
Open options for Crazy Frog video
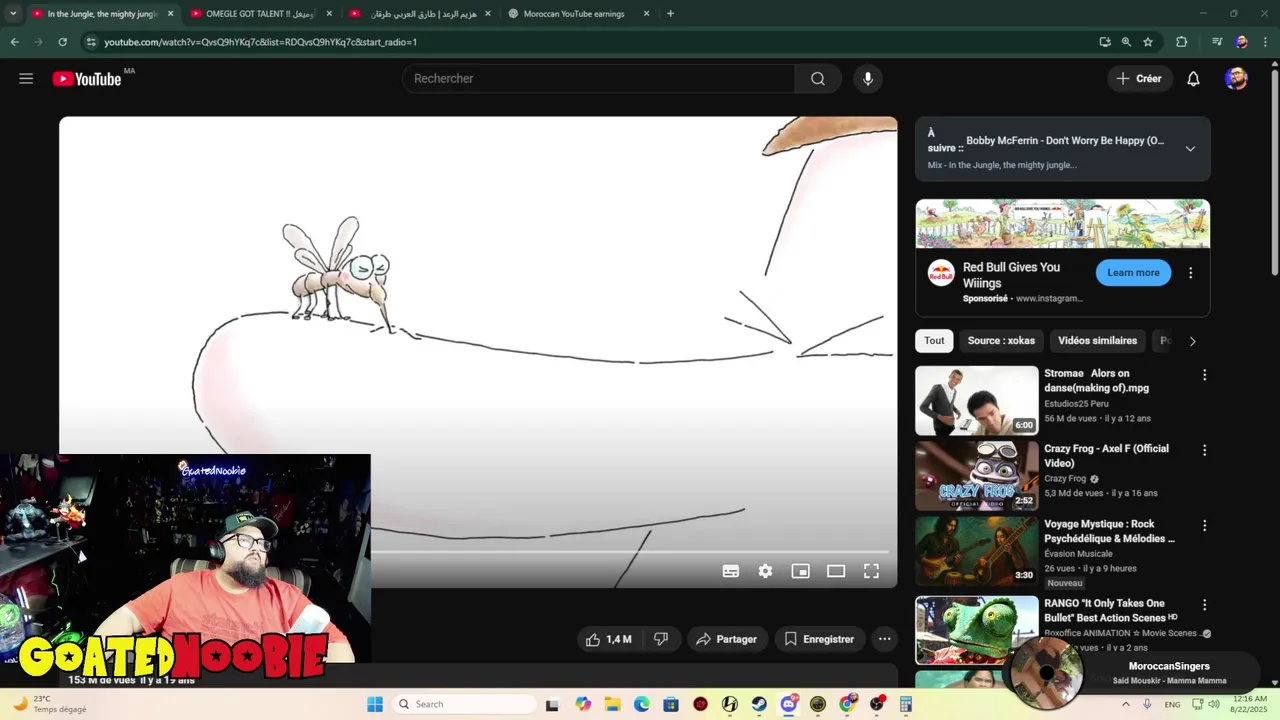coord(1204,450)
